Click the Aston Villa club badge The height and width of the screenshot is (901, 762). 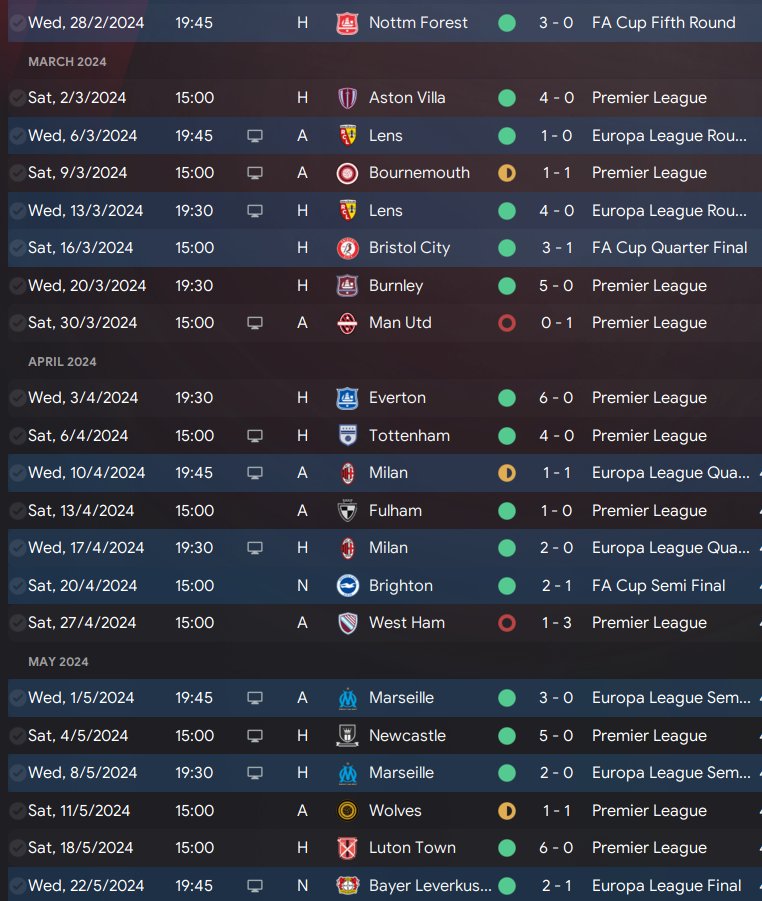[x=347, y=98]
